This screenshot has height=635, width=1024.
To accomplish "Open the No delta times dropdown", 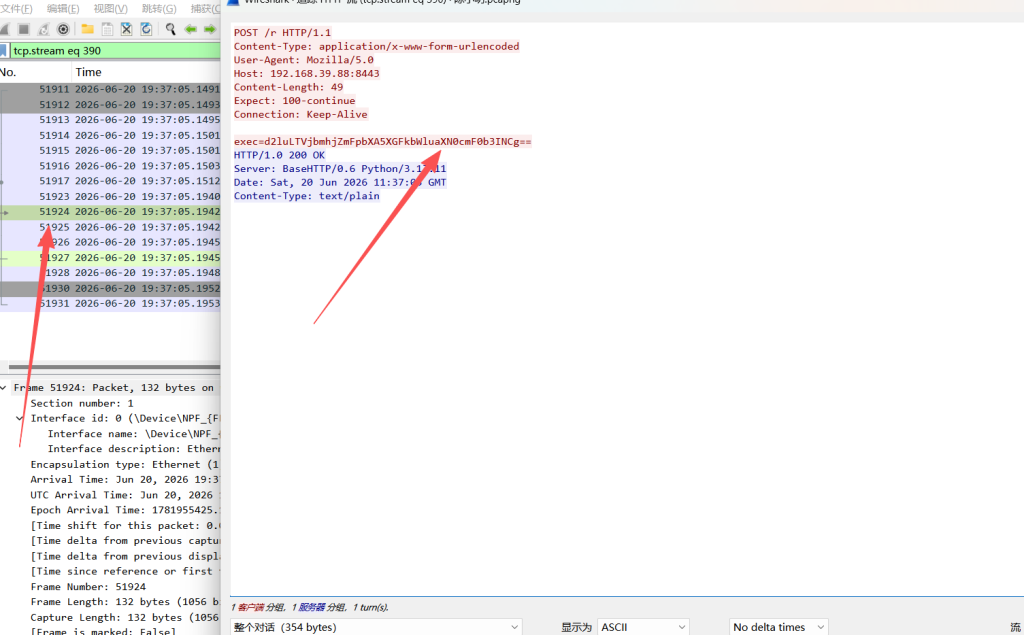I will [778, 627].
